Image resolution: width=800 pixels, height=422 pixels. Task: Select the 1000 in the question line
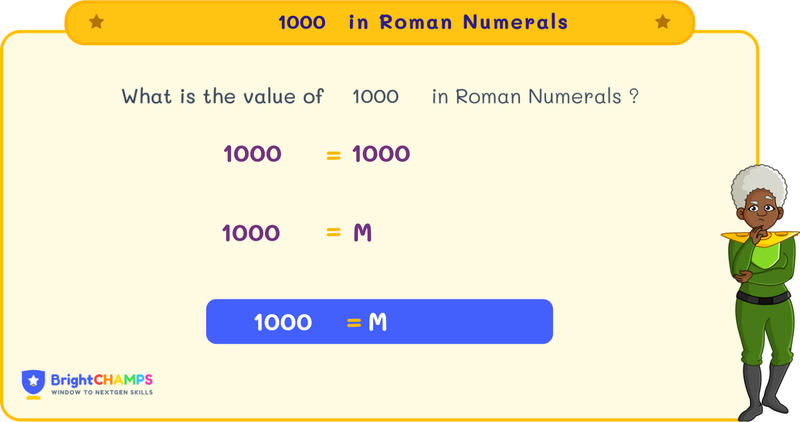pyautogui.click(x=375, y=97)
